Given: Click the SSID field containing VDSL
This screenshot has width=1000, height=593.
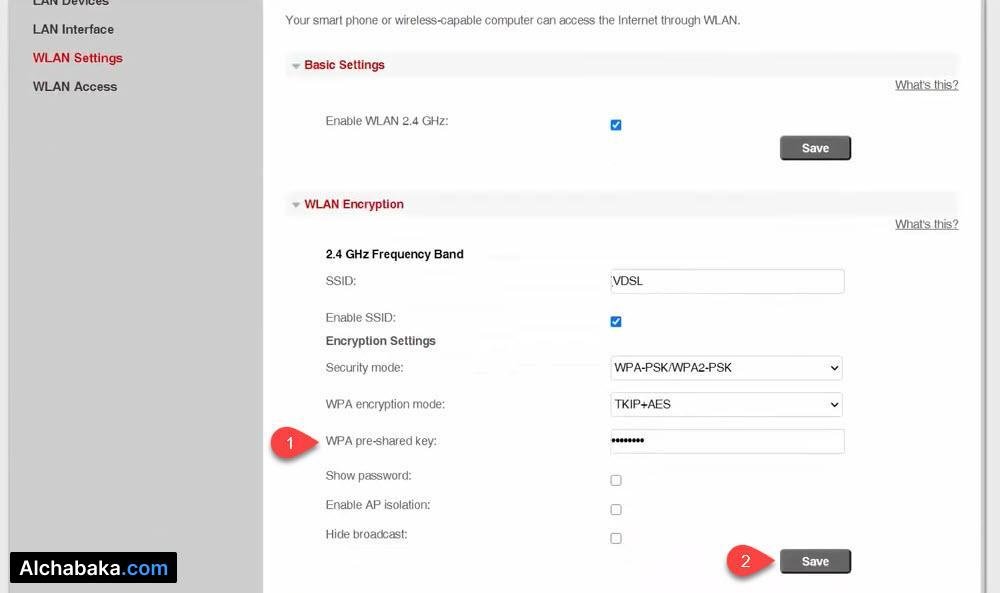Looking at the screenshot, I should (x=726, y=281).
